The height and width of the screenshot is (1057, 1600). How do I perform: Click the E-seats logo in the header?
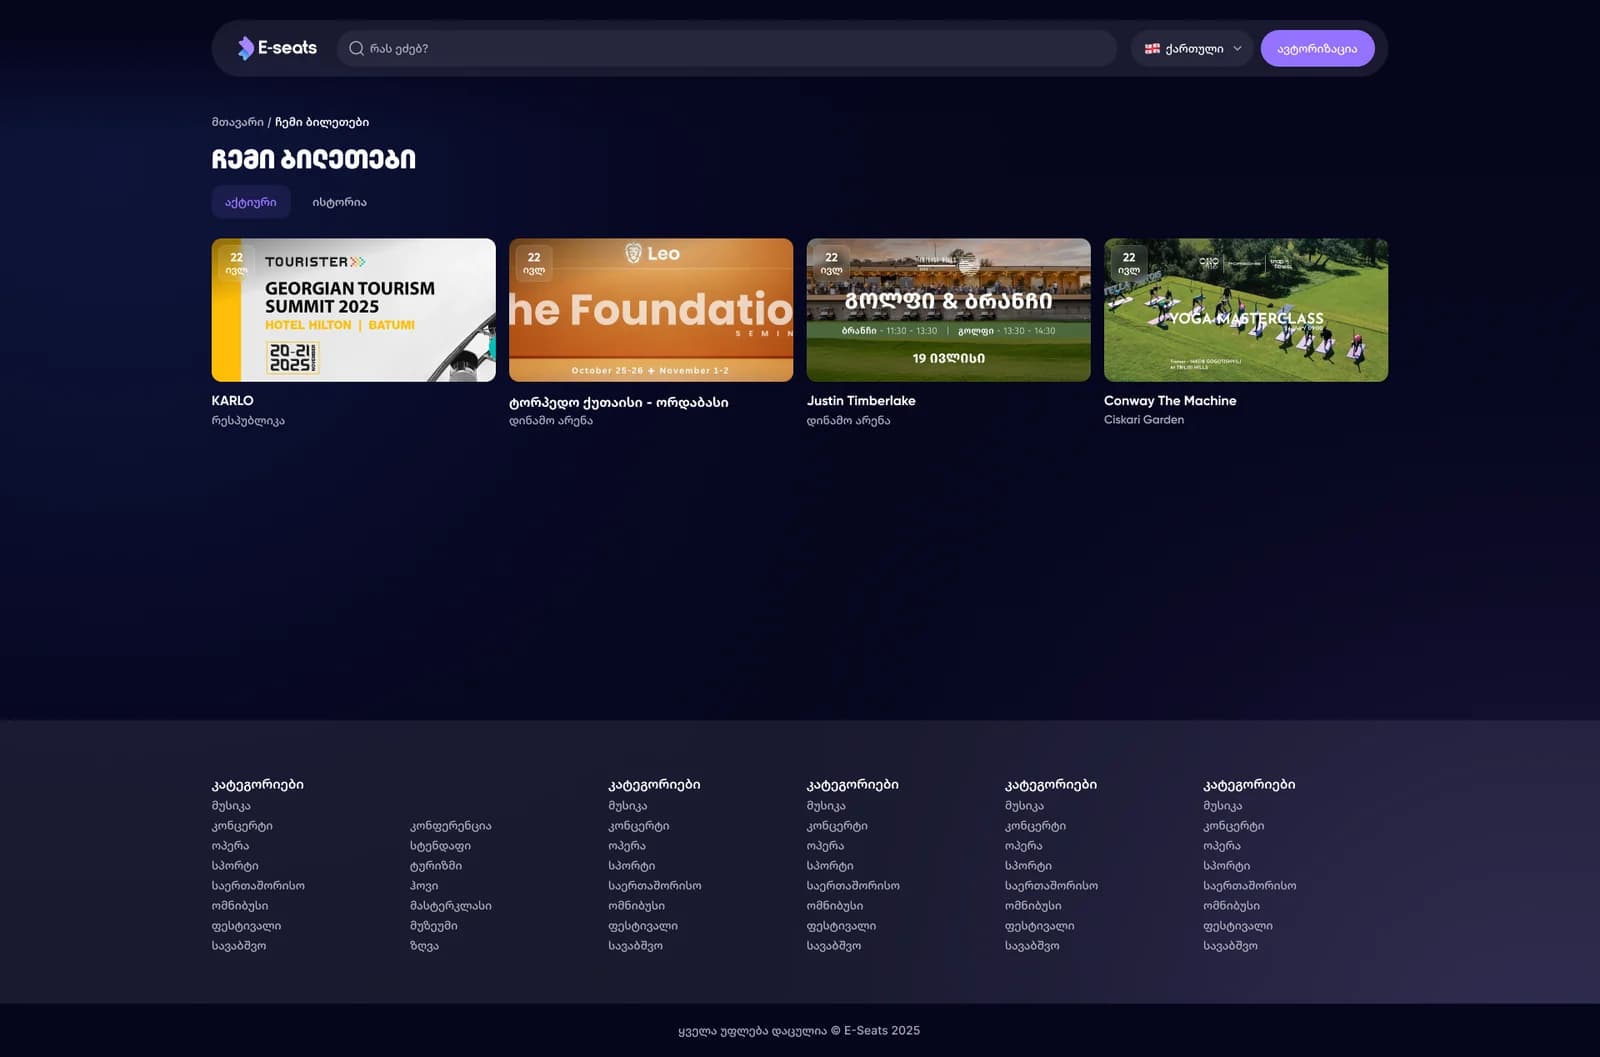tap(277, 48)
